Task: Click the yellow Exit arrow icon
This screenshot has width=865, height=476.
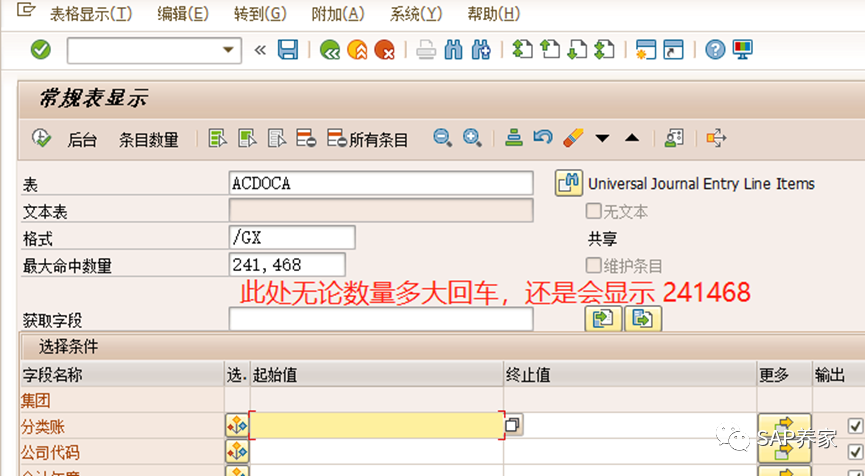Action: coord(357,50)
